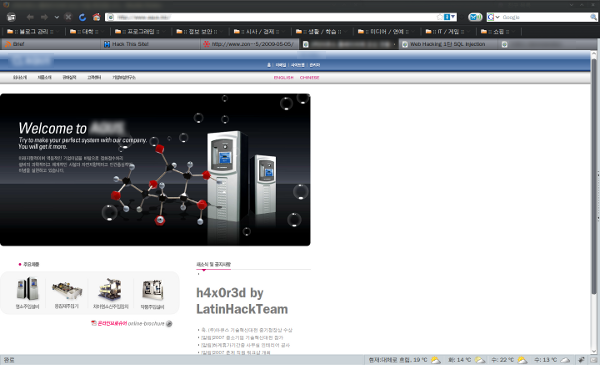
Task: Switch site language to CHINESE
Action: click(x=310, y=77)
